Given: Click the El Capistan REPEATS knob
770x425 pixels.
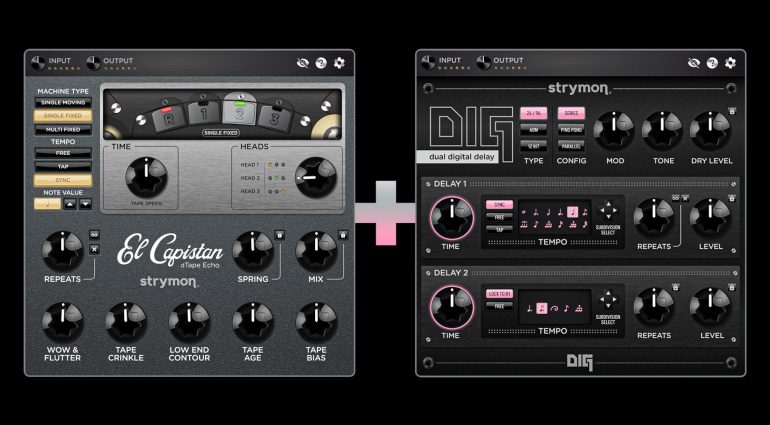Looking at the screenshot, I should tap(62, 252).
